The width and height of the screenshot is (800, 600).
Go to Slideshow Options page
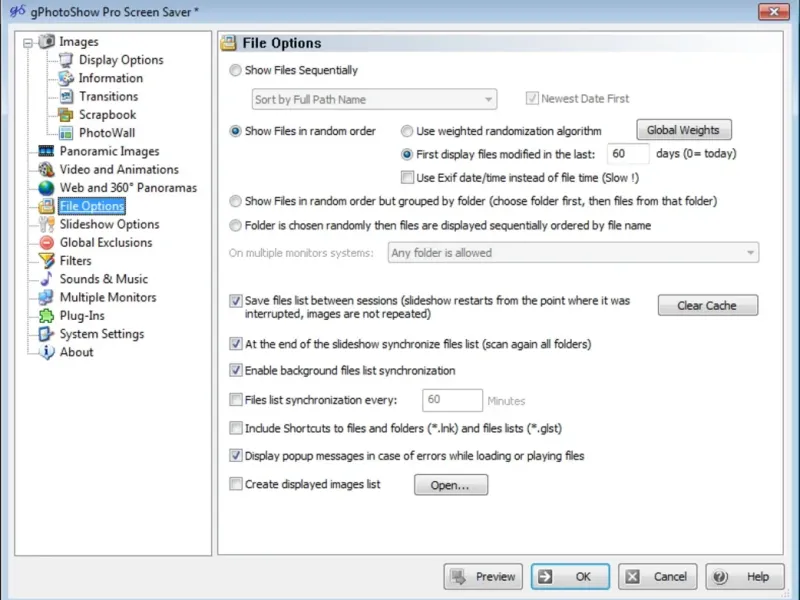[109, 224]
